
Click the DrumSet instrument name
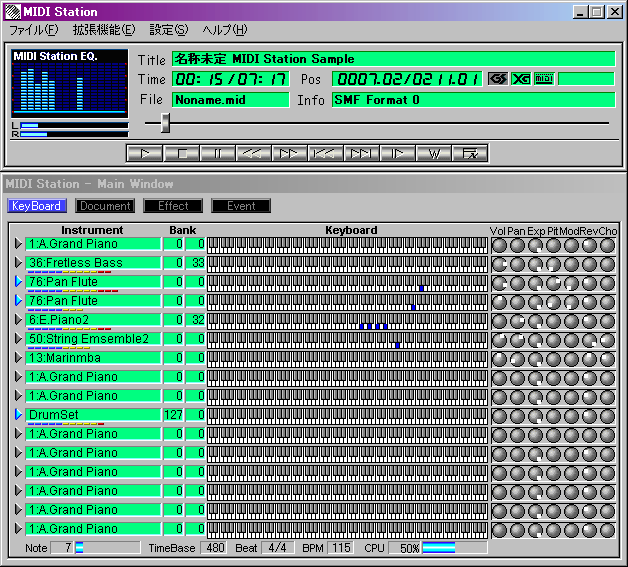tap(93, 414)
